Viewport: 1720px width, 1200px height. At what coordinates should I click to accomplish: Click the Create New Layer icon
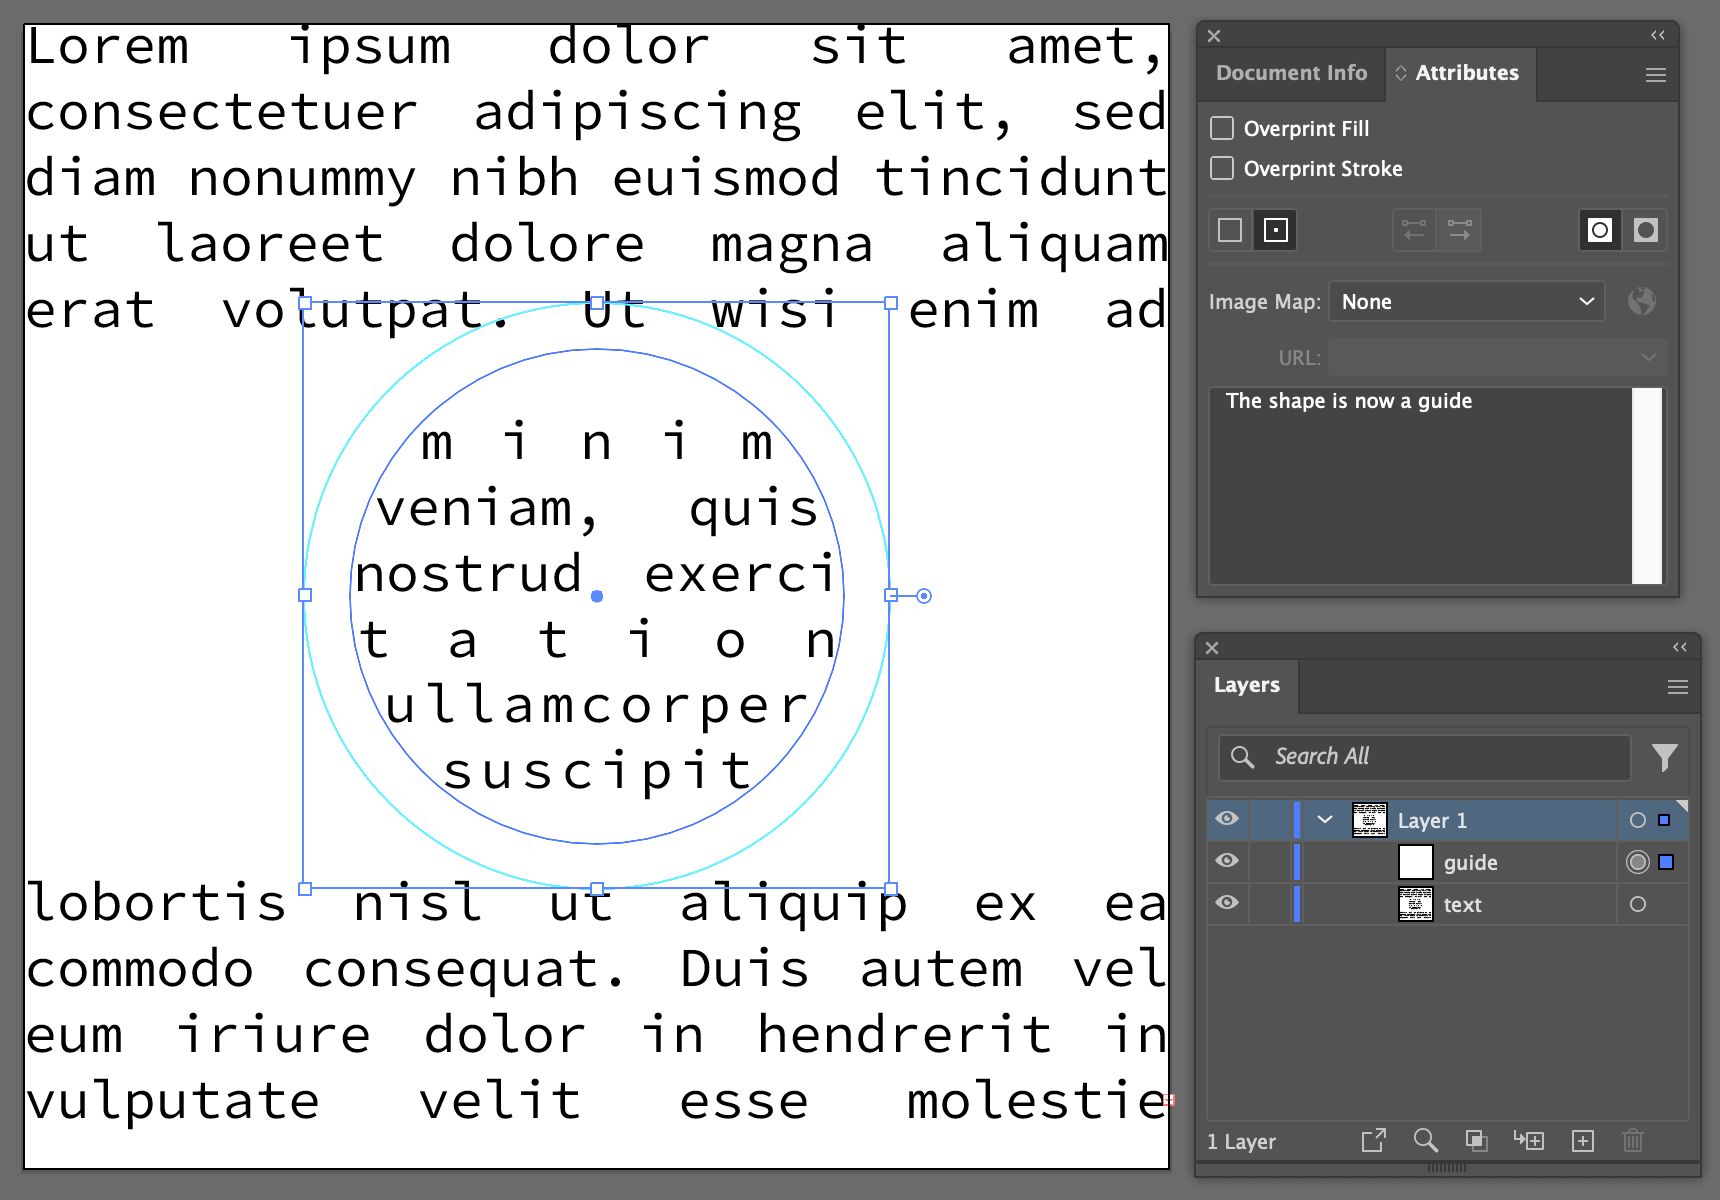pos(1582,1140)
